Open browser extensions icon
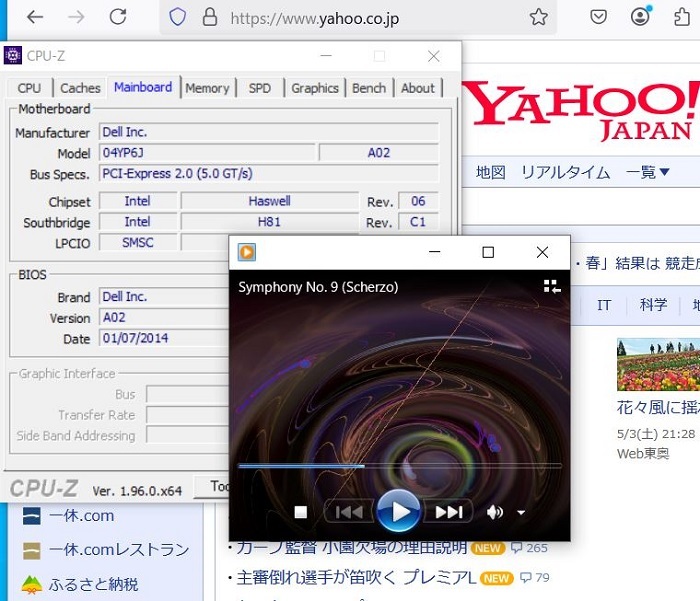 (682, 17)
